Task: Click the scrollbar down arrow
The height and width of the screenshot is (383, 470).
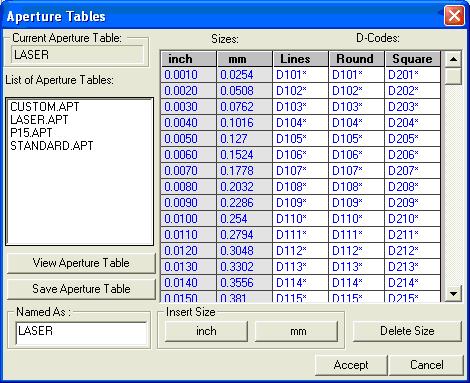Action: (453, 294)
